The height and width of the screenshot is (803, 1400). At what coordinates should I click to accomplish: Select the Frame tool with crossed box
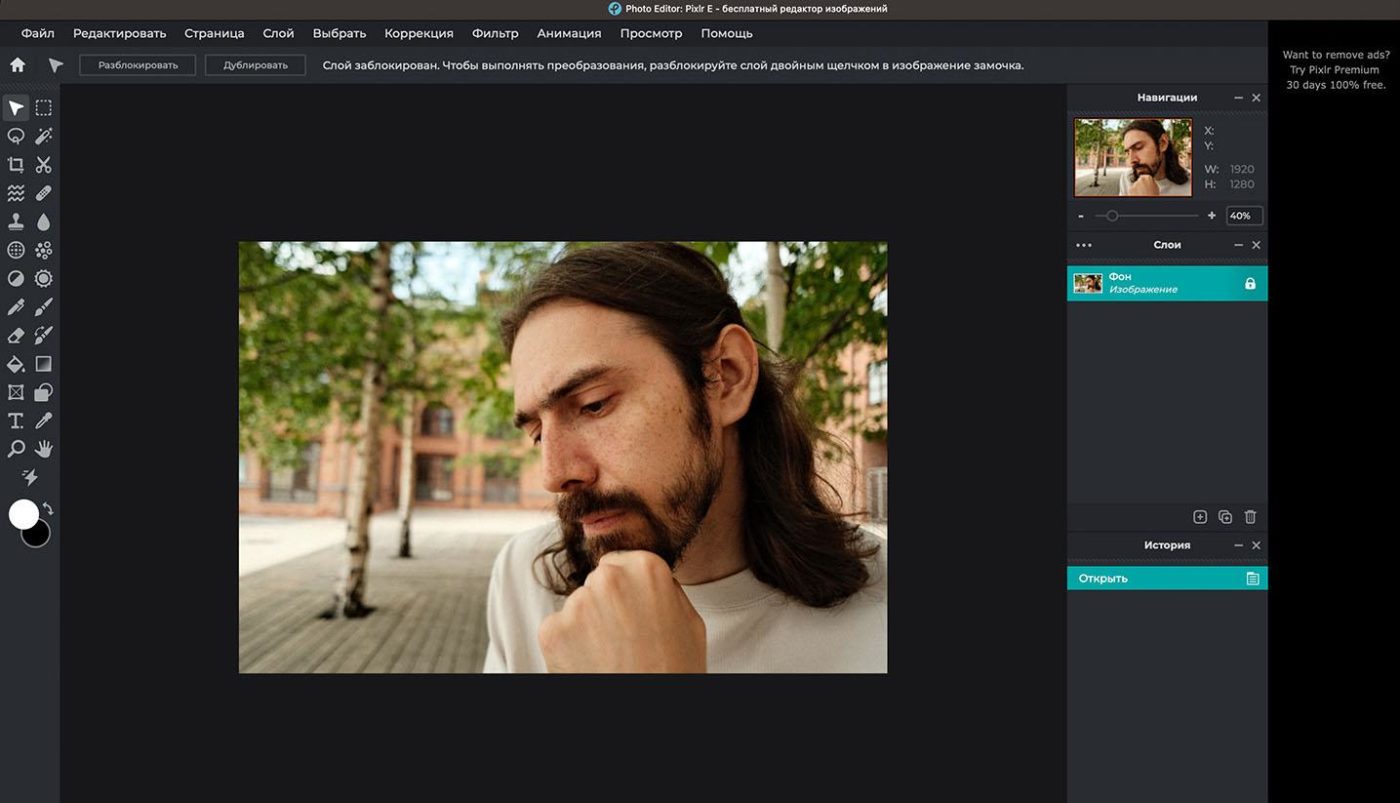(16, 393)
